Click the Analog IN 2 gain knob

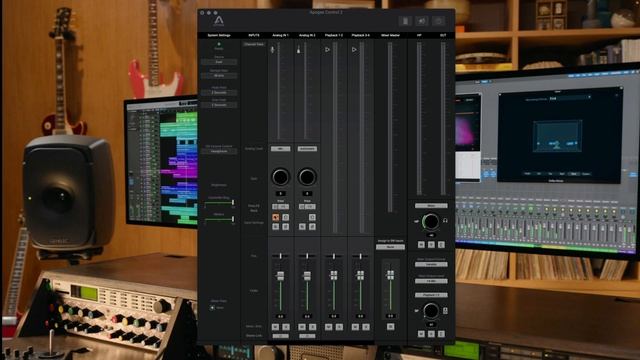[307, 177]
